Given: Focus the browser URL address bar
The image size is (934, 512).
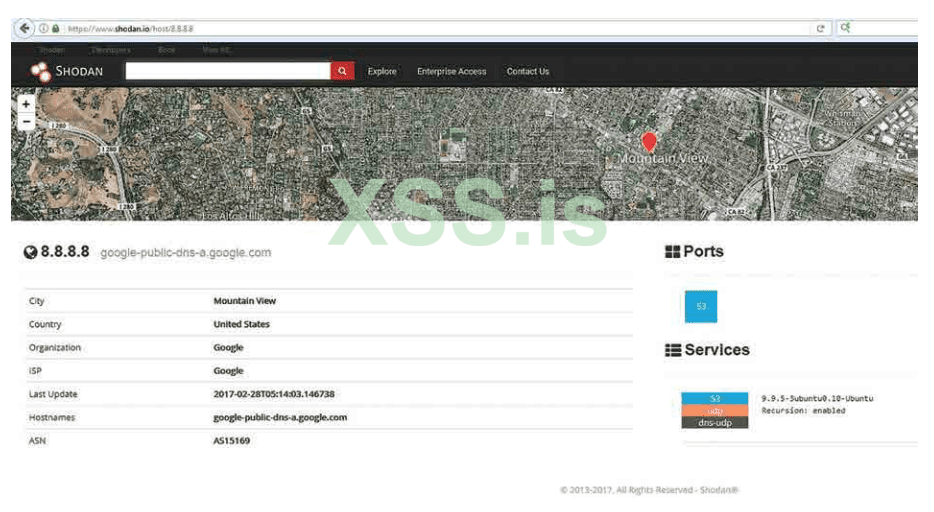Looking at the screenshot, I should 438,28.
